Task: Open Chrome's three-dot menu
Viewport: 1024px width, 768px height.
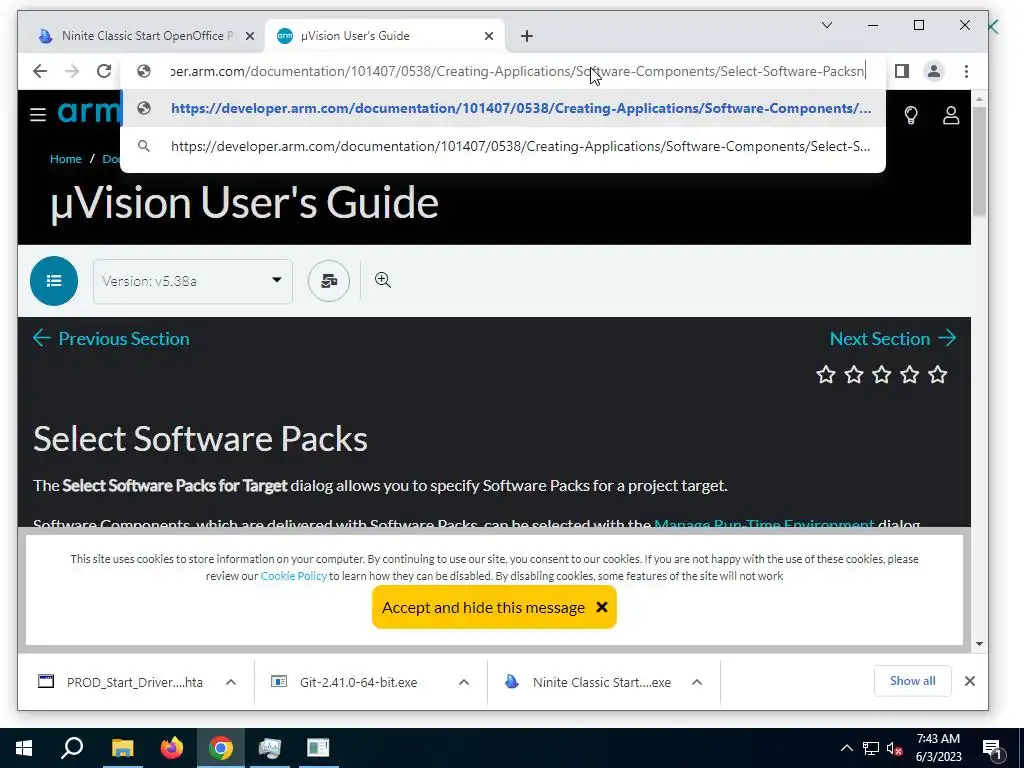Action: click(x=966, y=71)
